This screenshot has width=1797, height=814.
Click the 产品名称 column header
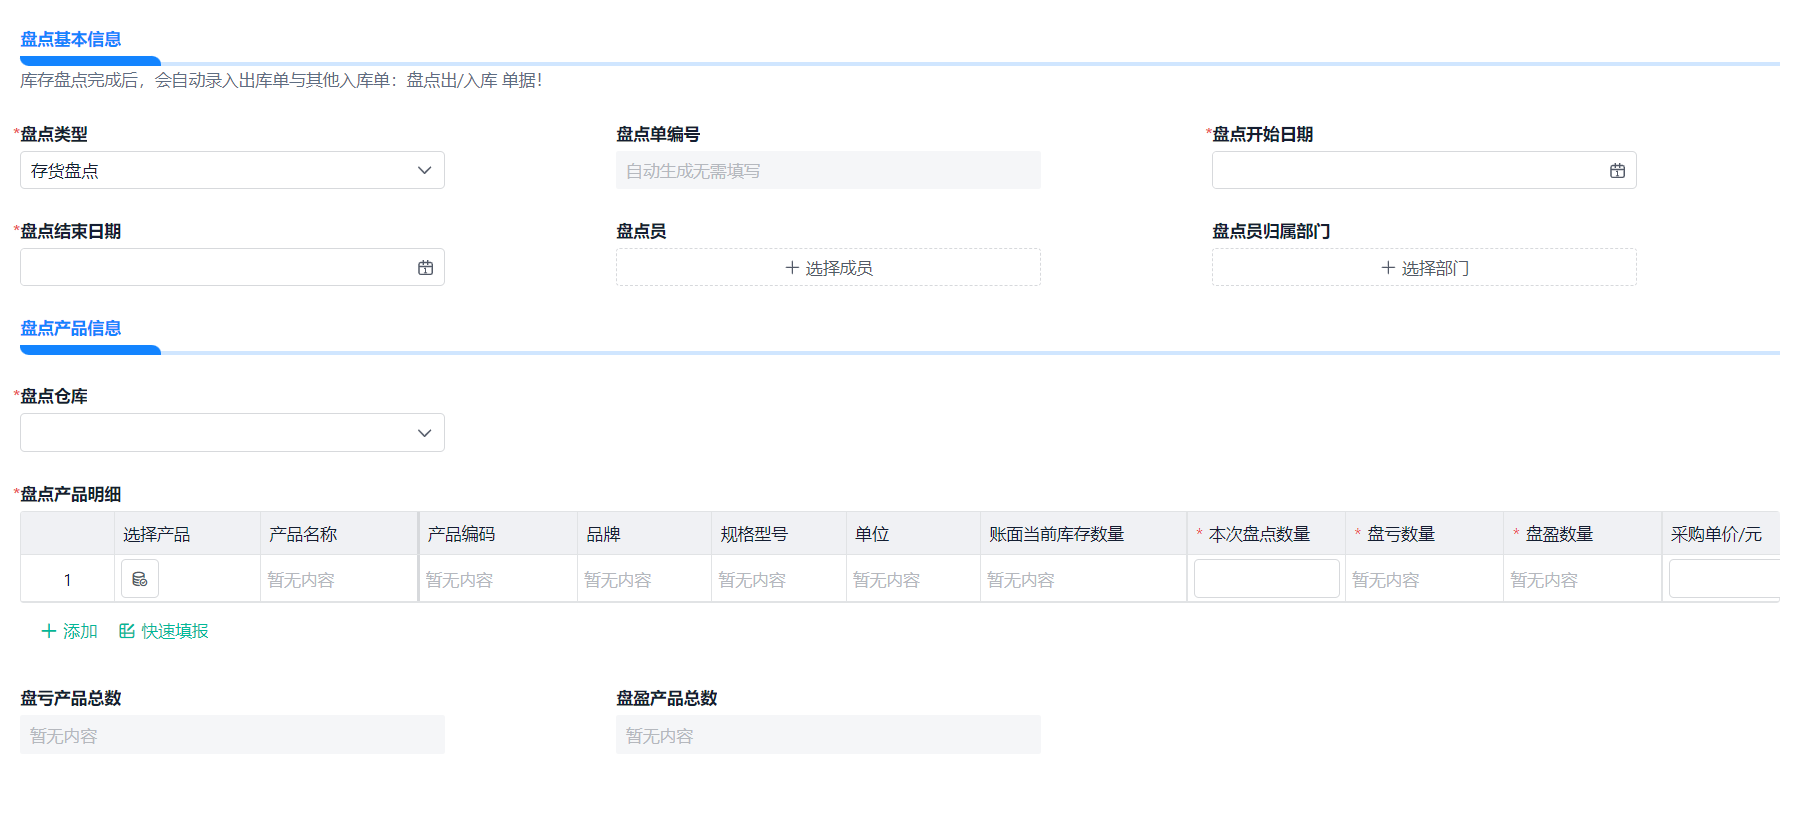point(339,534)
